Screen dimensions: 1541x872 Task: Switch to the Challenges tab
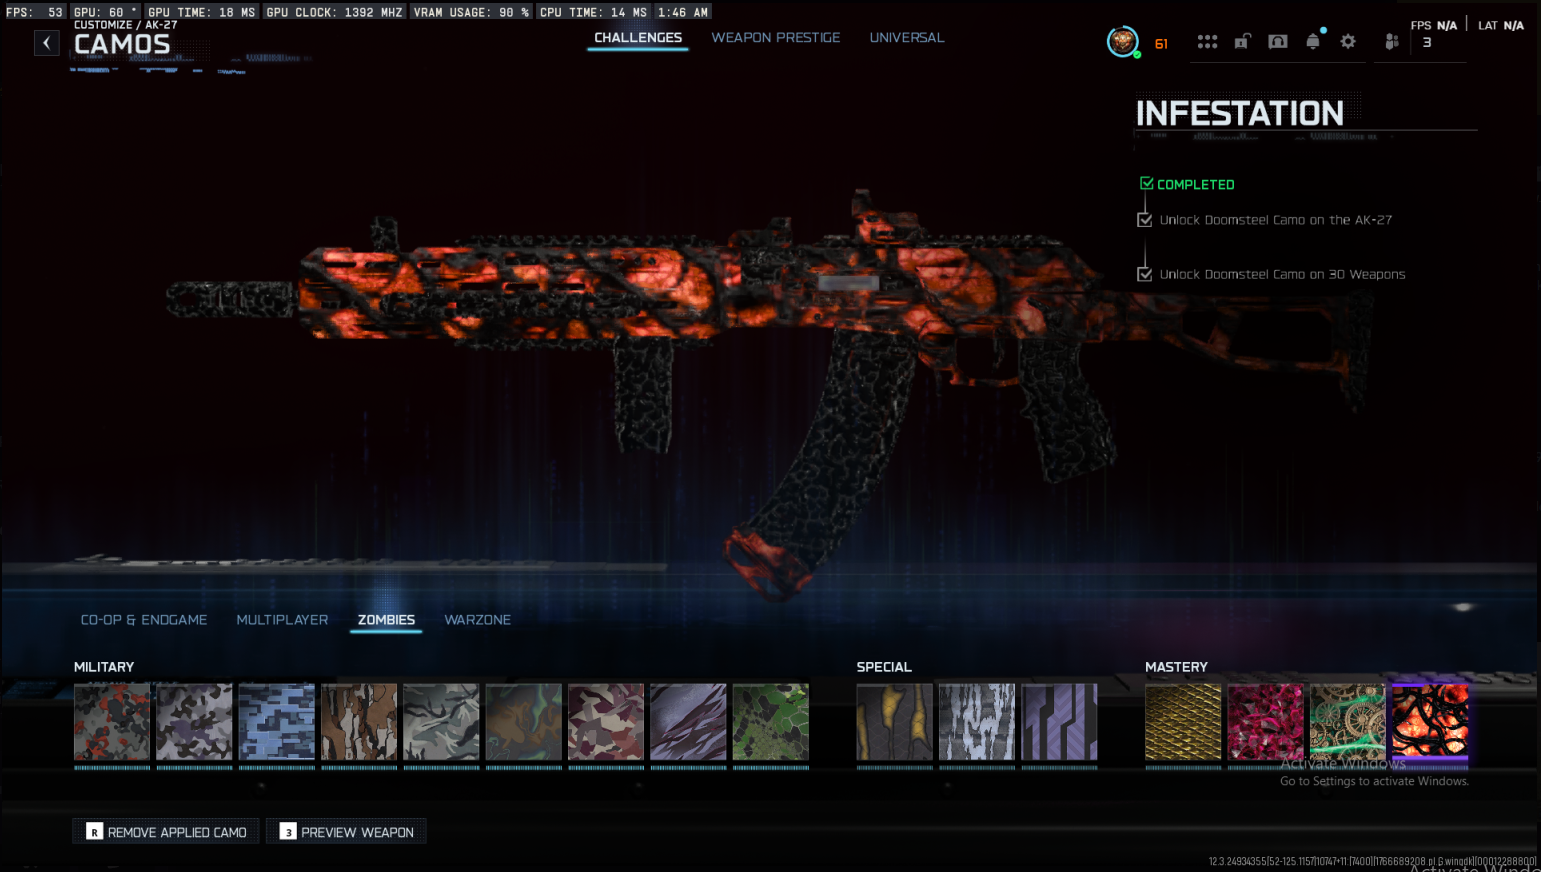(x=638, y=38)
